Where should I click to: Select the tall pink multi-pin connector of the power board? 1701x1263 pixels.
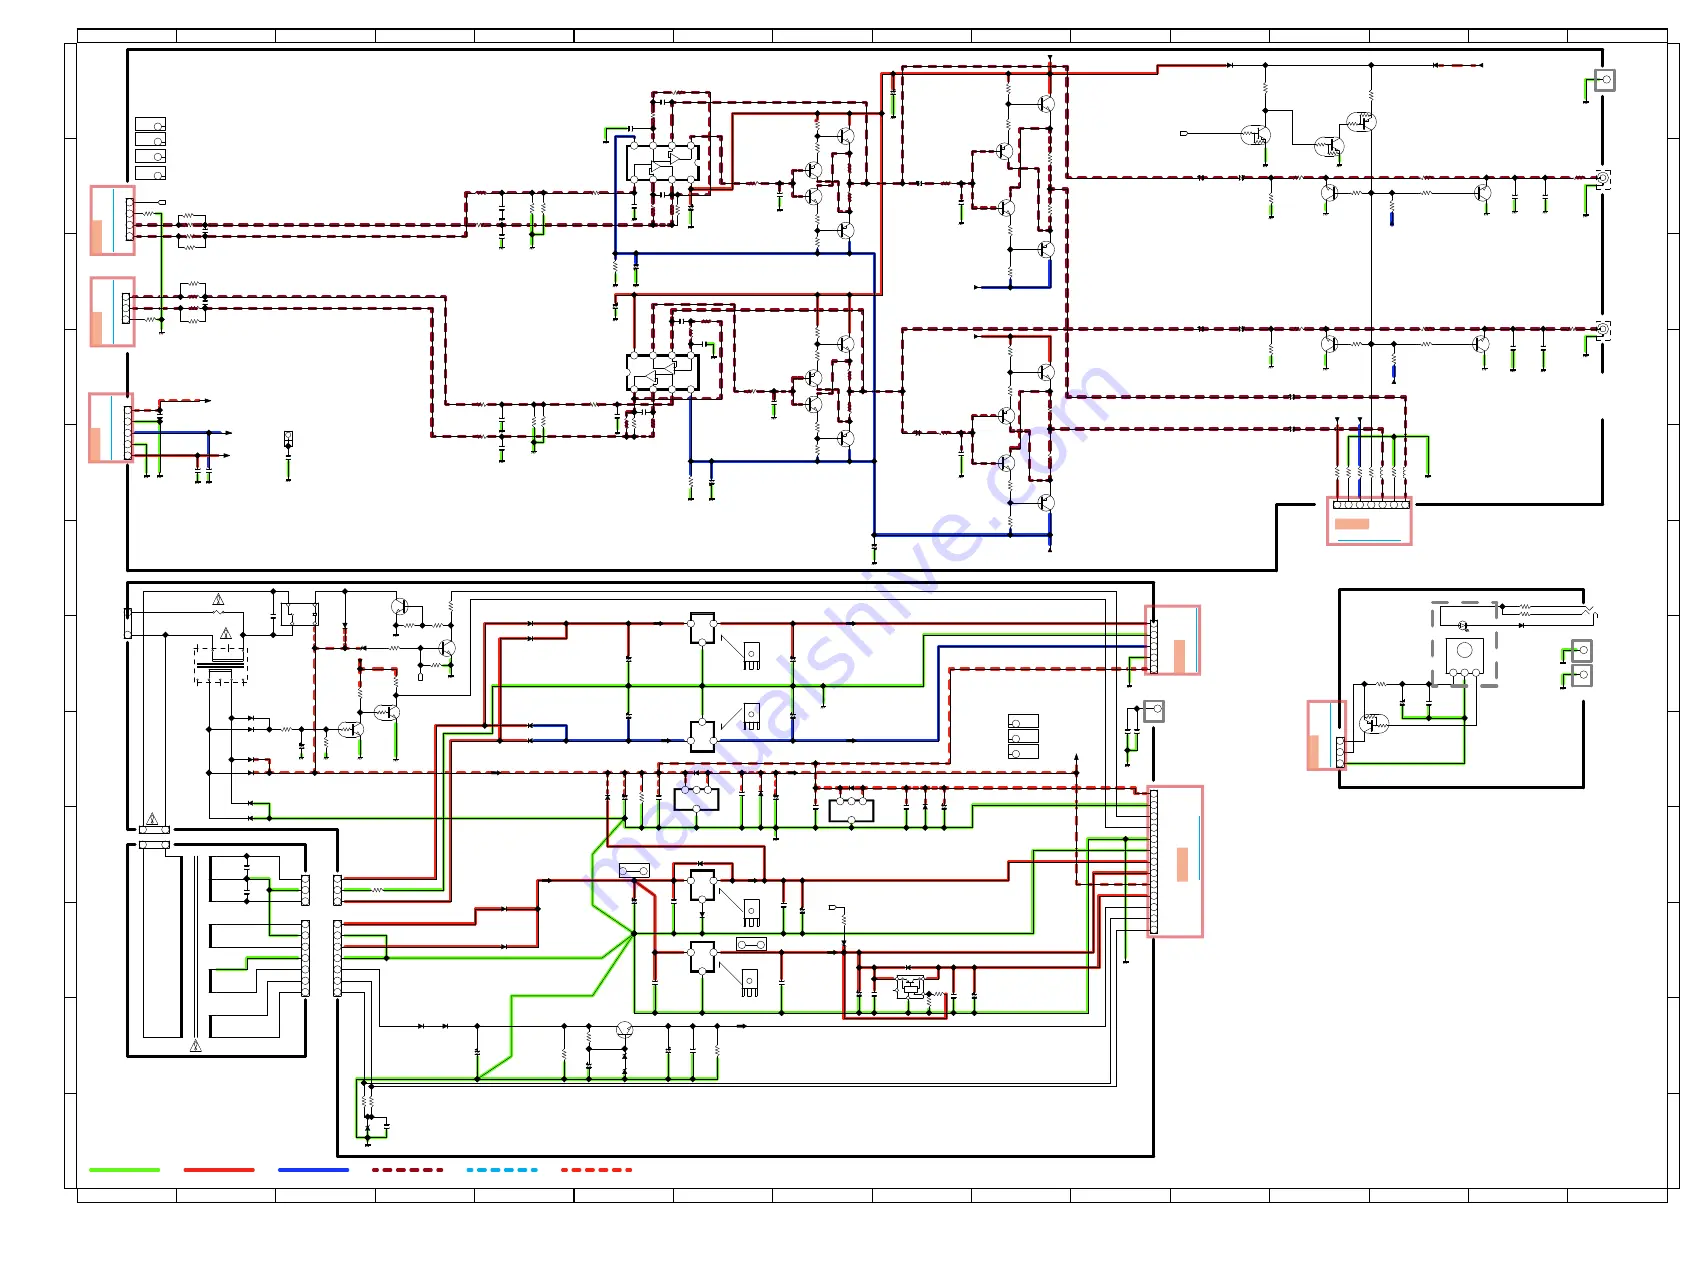[1175, 861]
